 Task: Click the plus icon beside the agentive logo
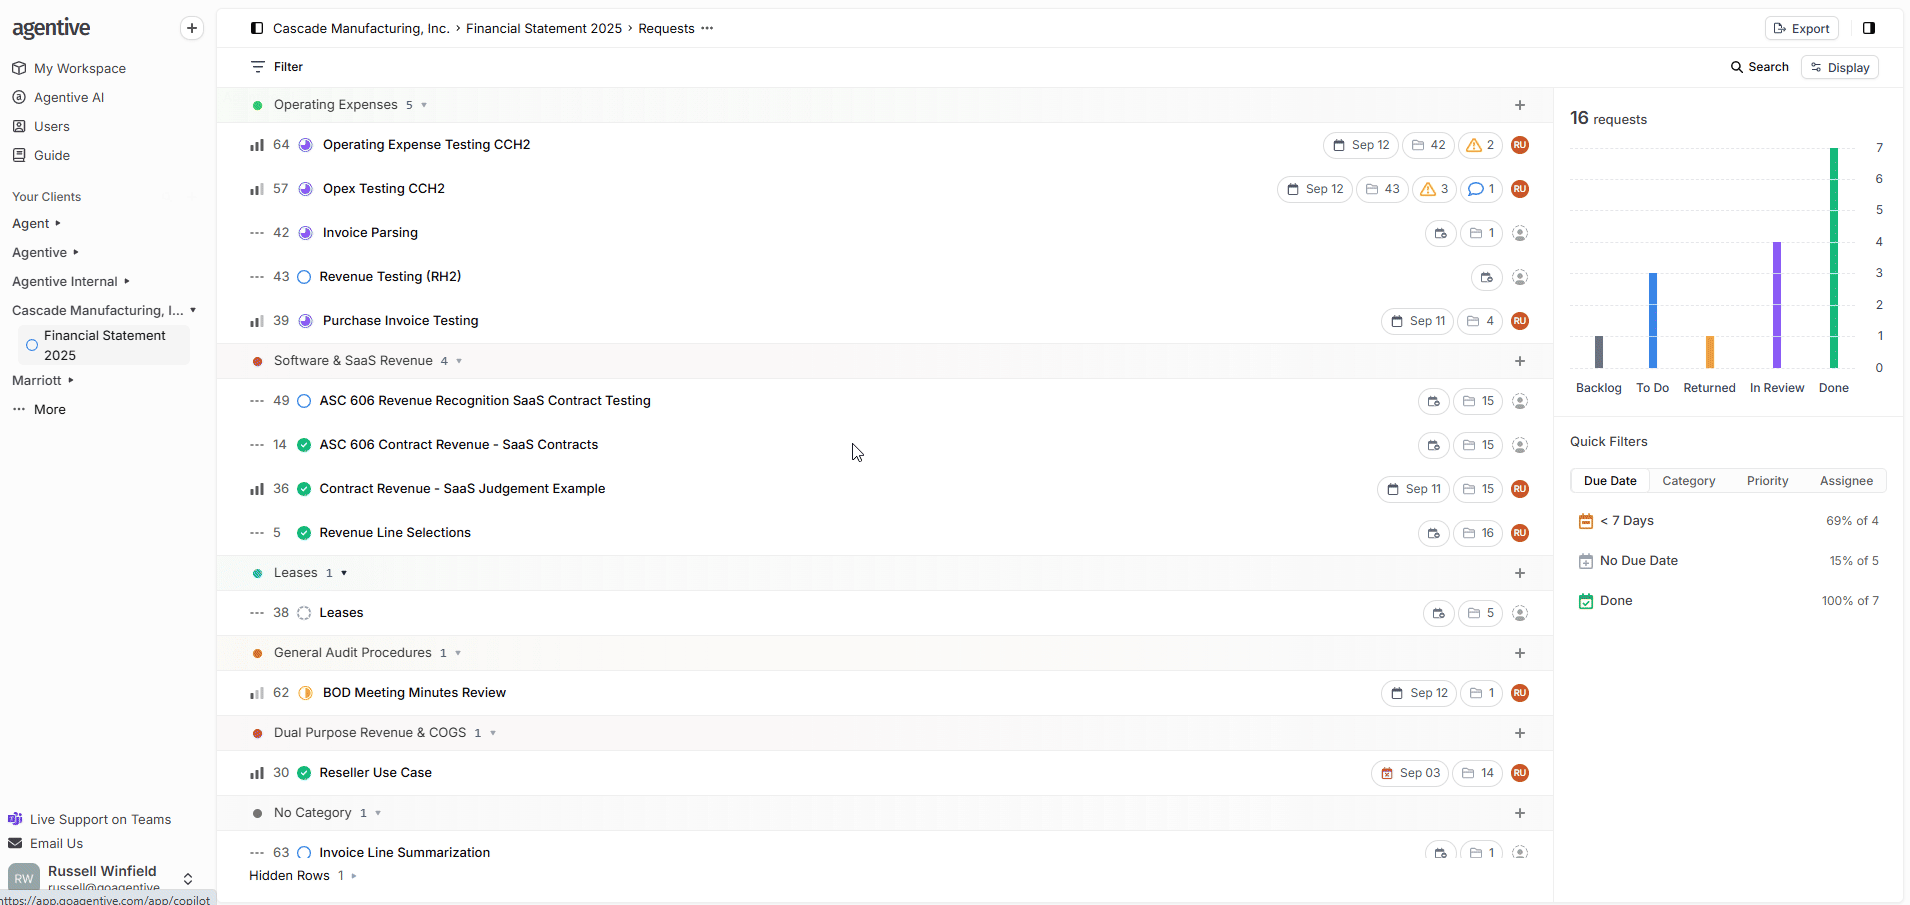coord(192,28)
